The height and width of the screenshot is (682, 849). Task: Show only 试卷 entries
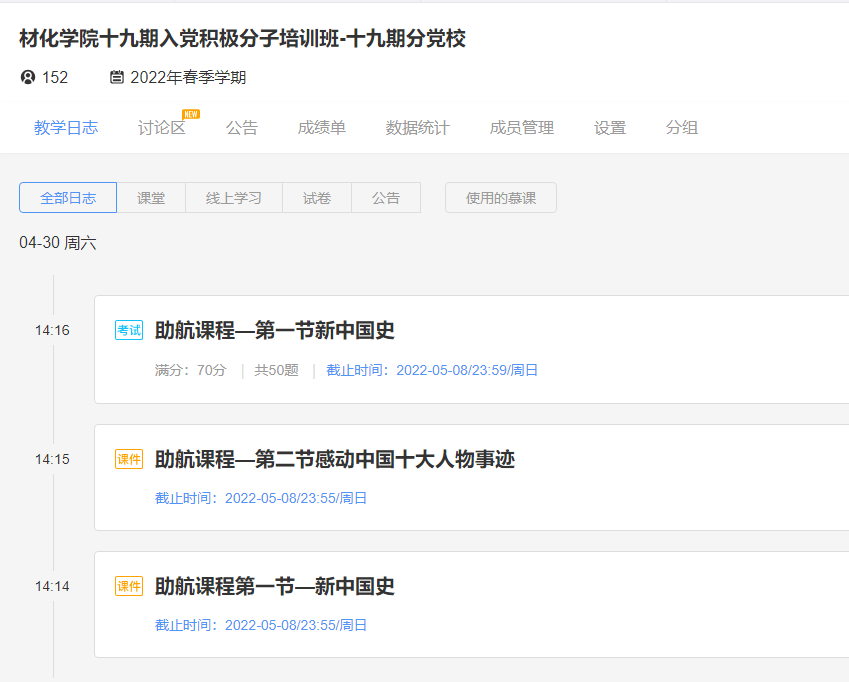click(x=317, y=198)
